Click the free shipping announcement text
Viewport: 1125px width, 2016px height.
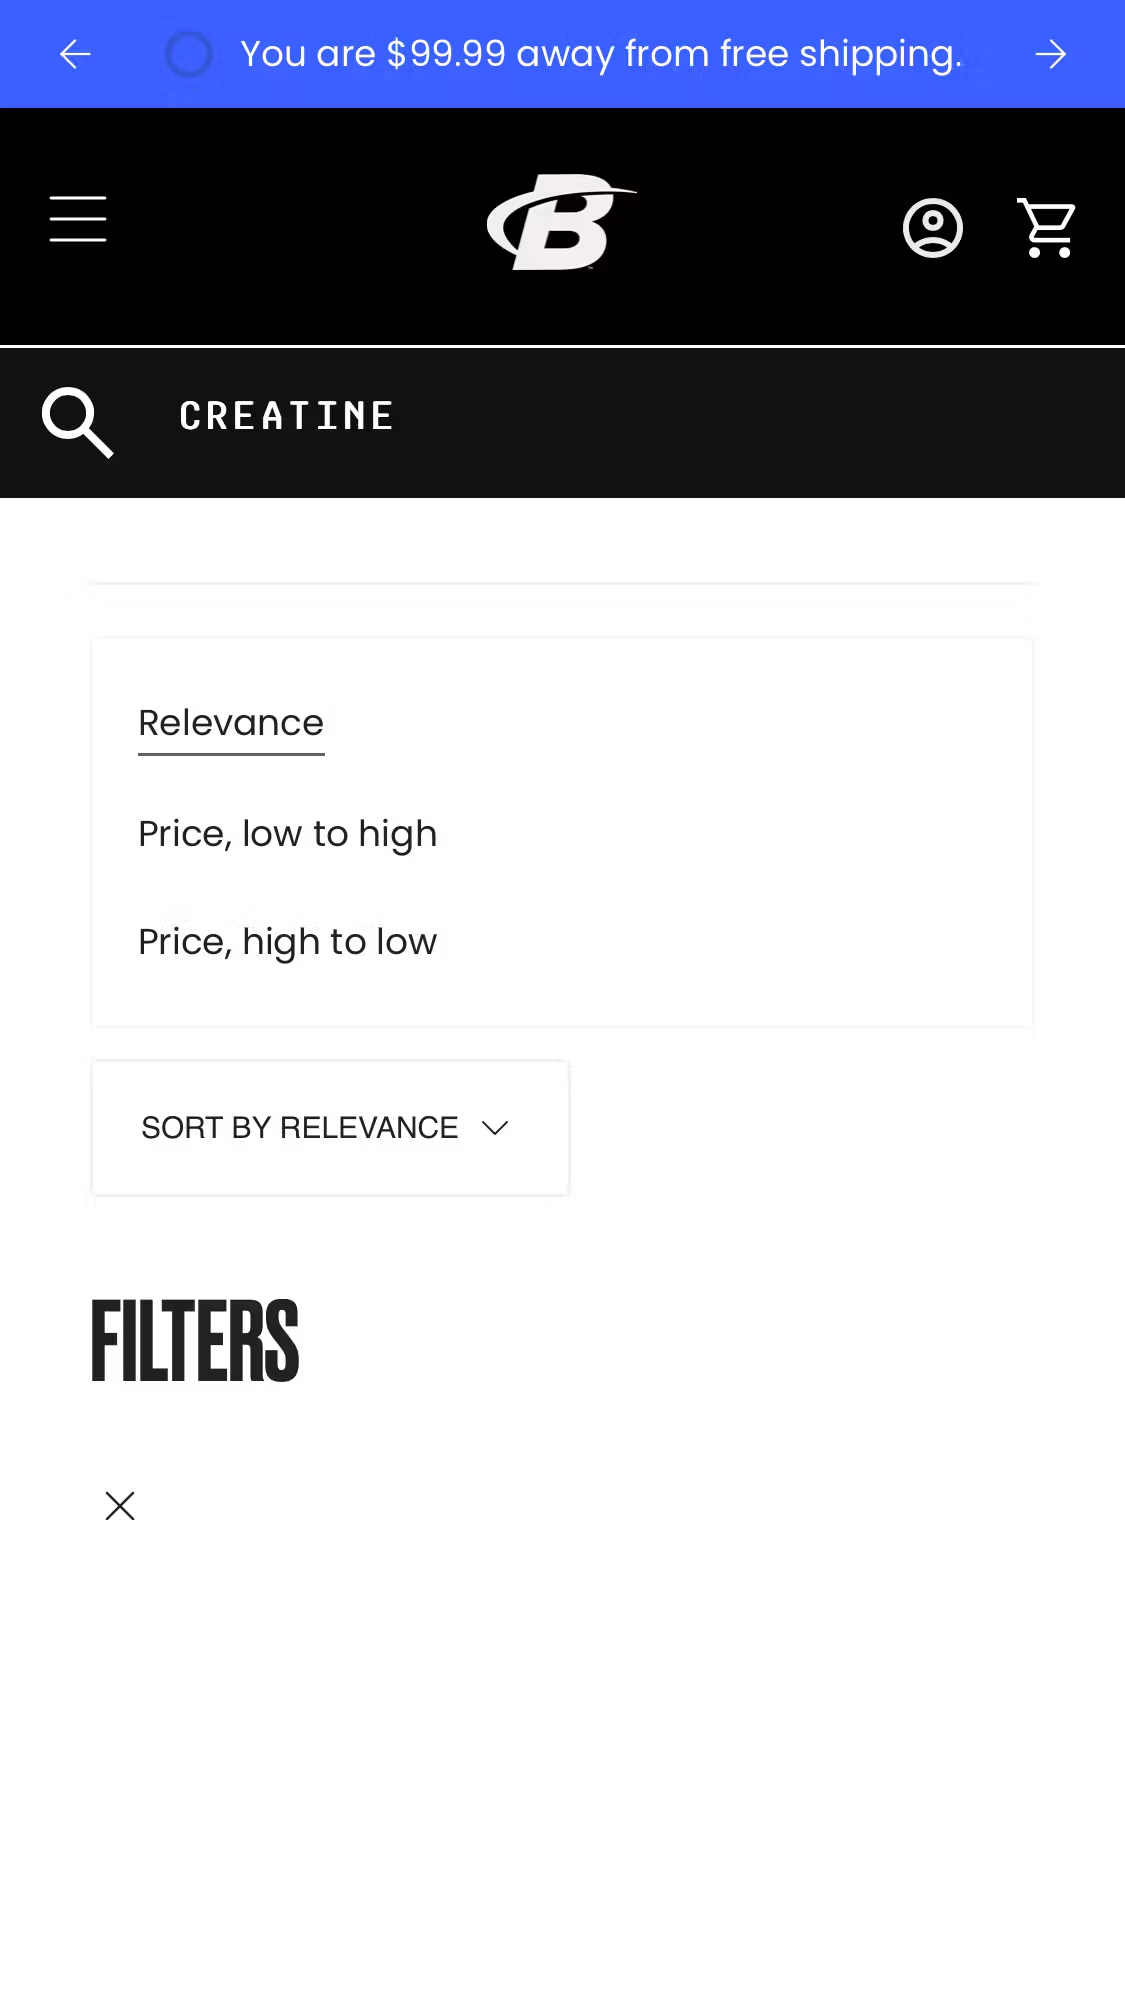coord(602,54)
